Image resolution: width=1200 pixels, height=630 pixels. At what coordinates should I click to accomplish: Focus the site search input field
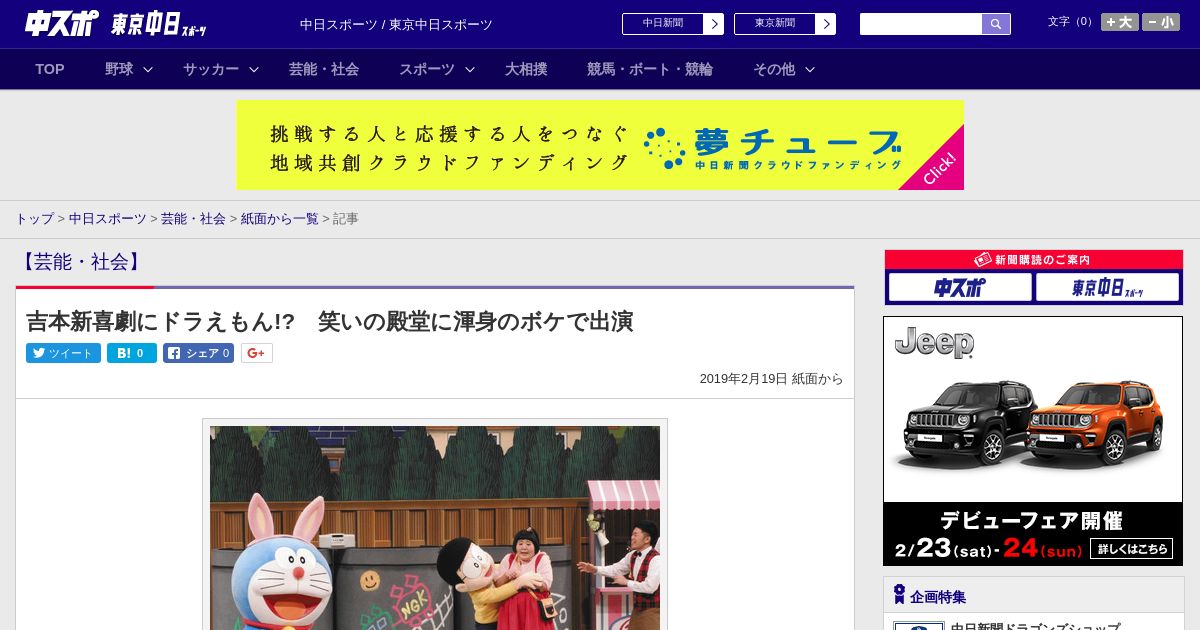[x=921, y=24]
